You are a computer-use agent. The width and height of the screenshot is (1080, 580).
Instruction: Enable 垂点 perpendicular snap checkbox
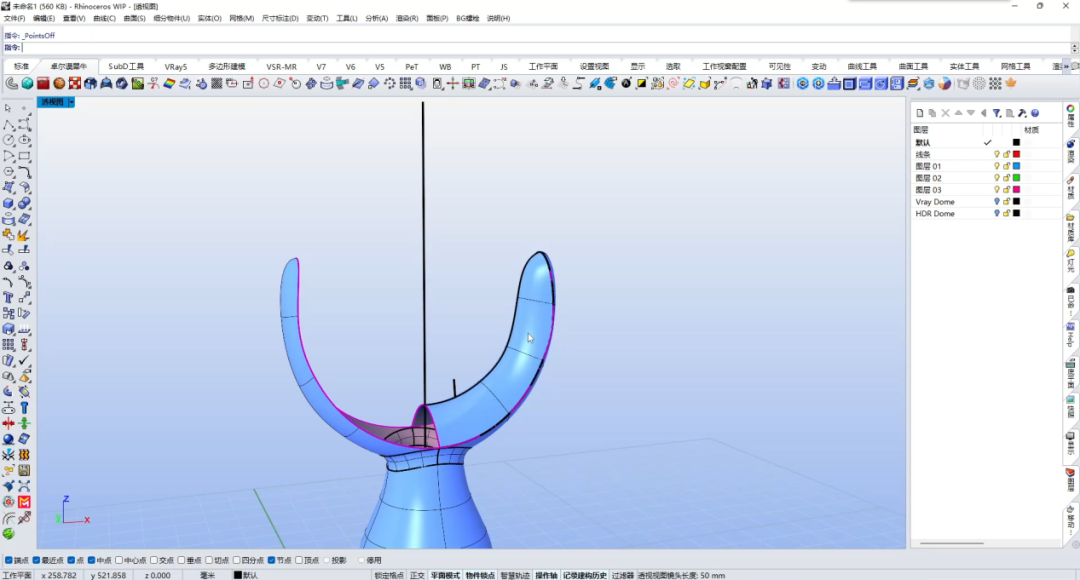(x=182, y=560)
